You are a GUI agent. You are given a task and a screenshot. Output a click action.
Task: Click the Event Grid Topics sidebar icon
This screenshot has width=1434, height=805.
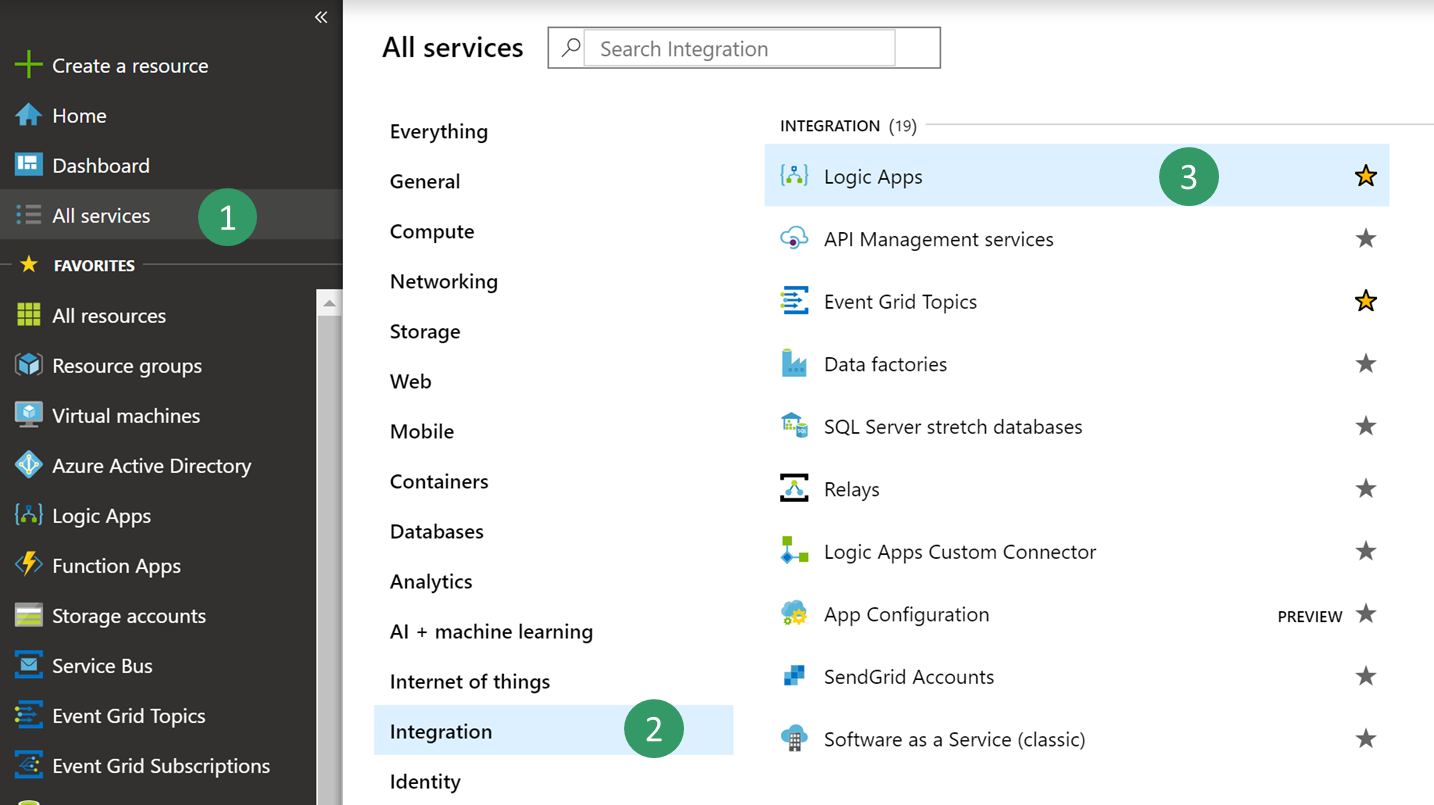click(28, 715)
